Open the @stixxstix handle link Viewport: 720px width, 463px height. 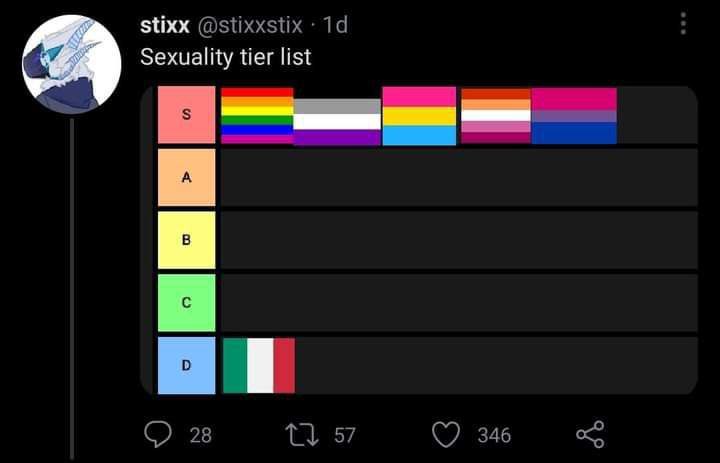(257, 25)
